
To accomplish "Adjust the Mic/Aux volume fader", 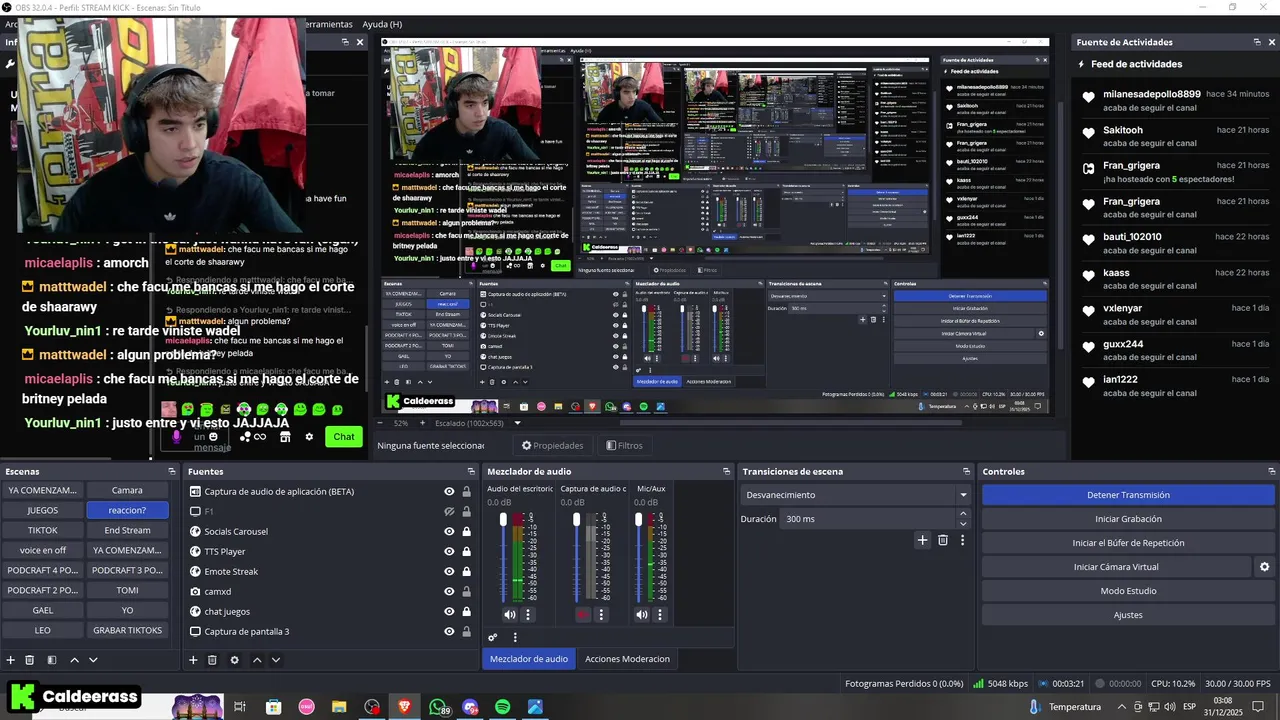I will coord(639,520).
